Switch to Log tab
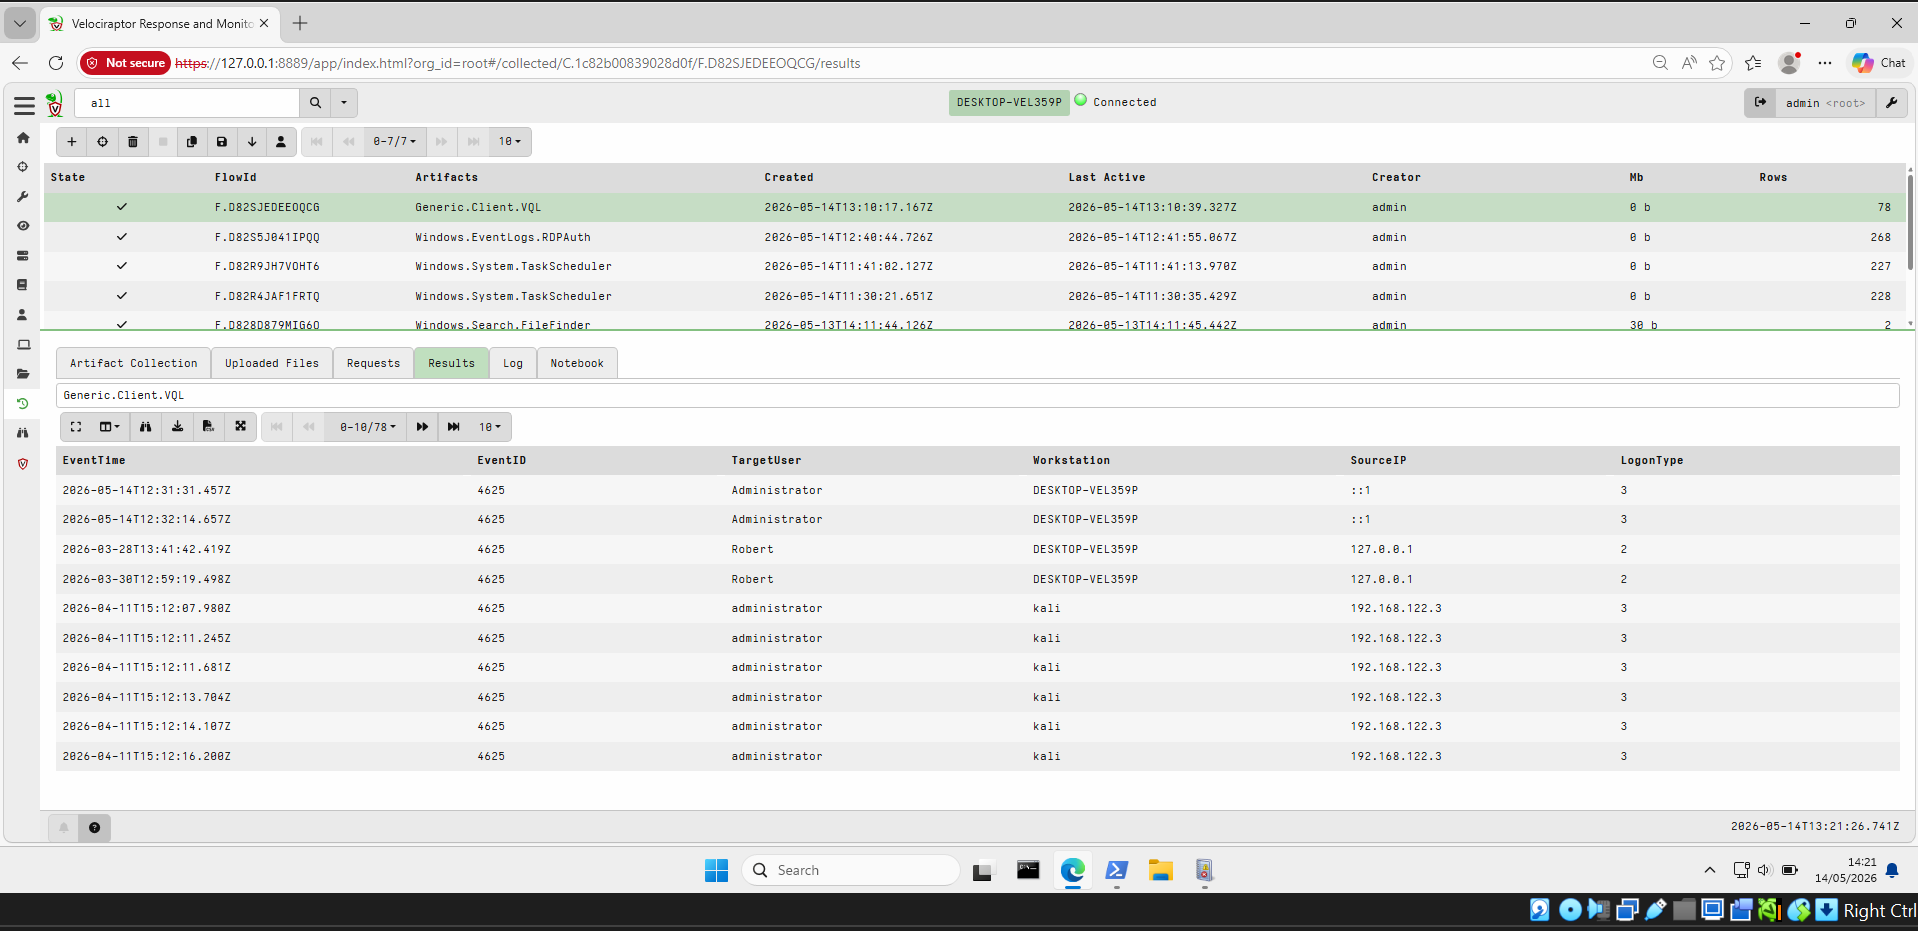 click(x=513, y=363)
